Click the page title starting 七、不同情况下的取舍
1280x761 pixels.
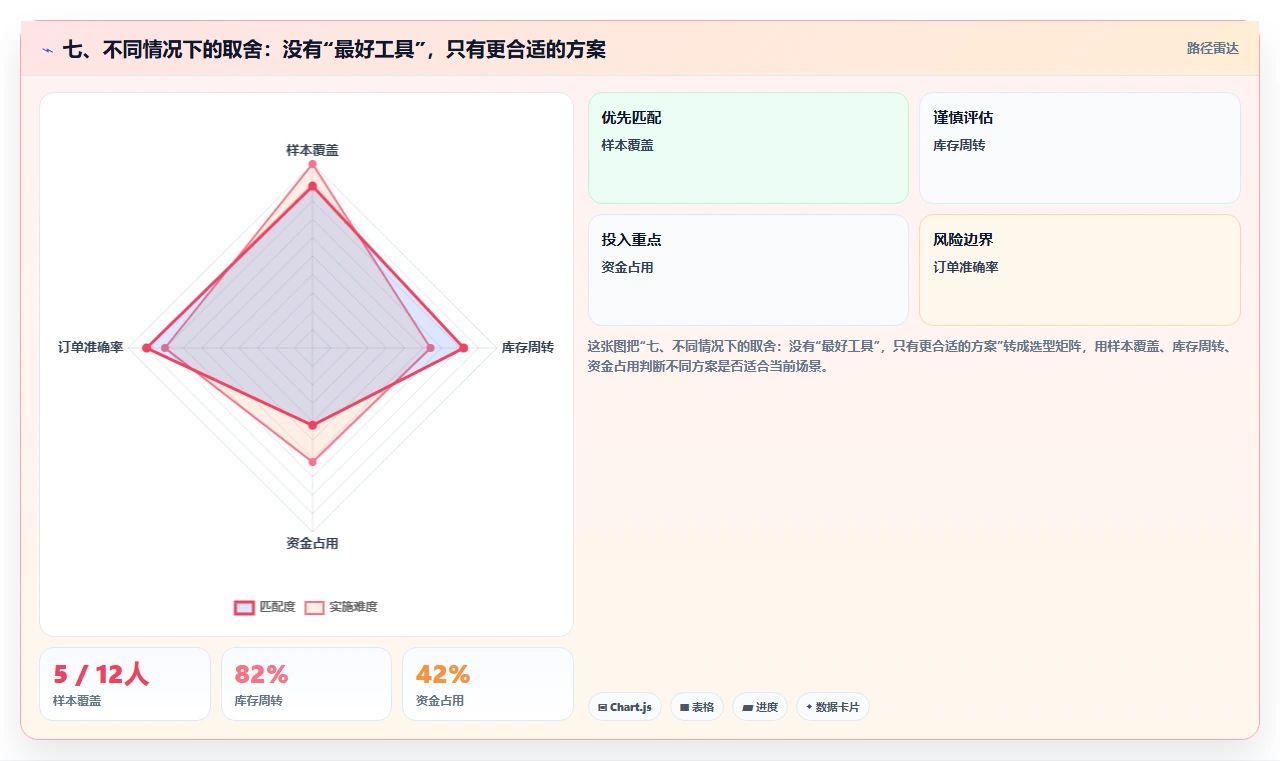334,49
